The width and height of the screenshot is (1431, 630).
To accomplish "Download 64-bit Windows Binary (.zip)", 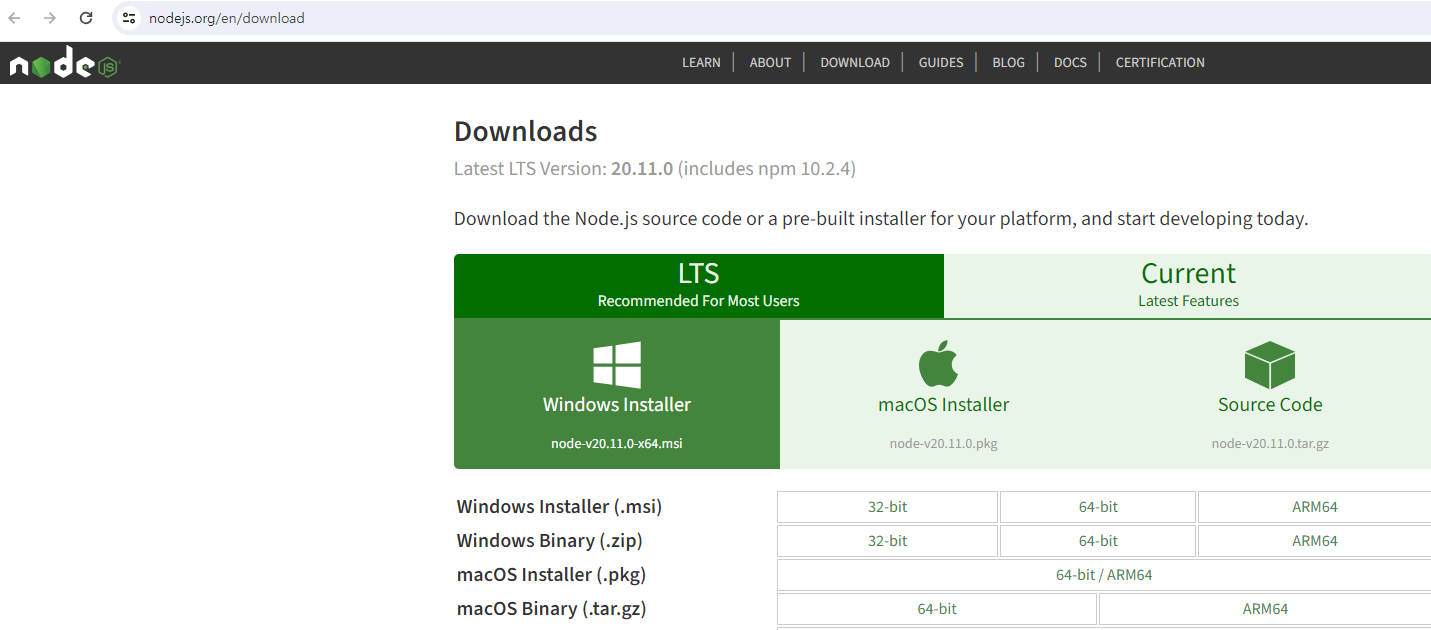I will [1098, 541].
